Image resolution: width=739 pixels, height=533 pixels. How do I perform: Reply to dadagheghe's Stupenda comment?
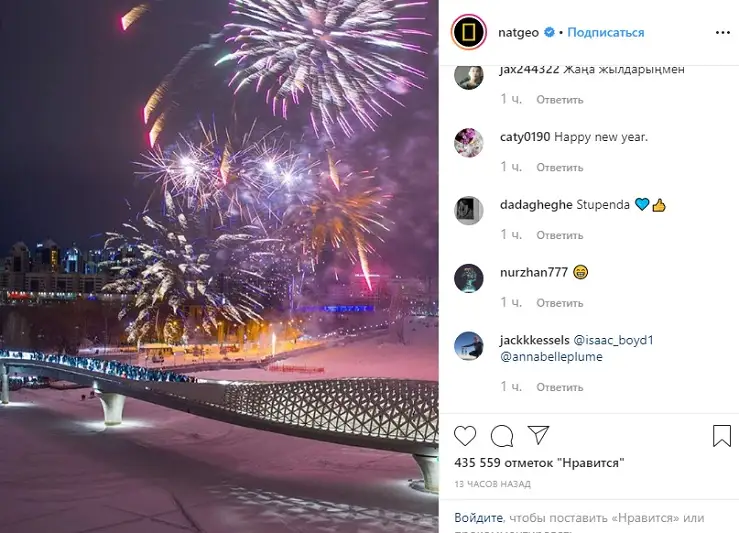click(x=559, y=235)
